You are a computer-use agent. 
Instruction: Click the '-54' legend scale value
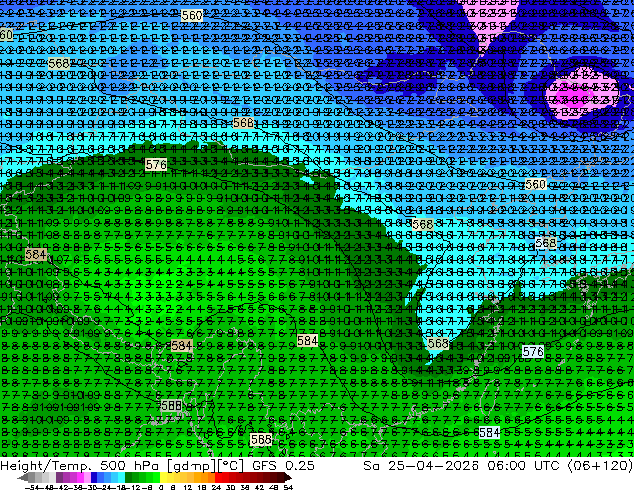(x=33, y=487)
